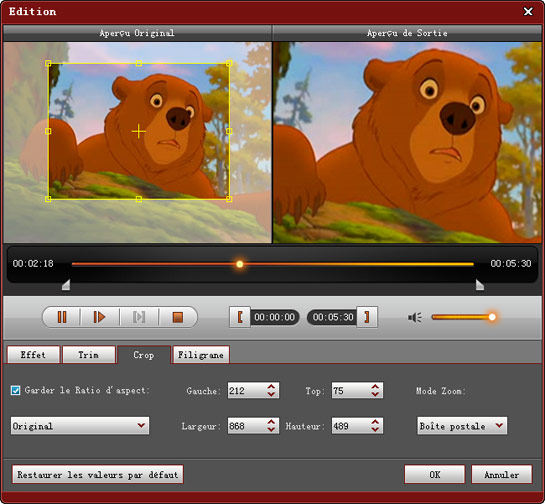Viewport: 545px width, 504px height.
Task: Set trim start with left bracket icon
Action: coord(240,317)
